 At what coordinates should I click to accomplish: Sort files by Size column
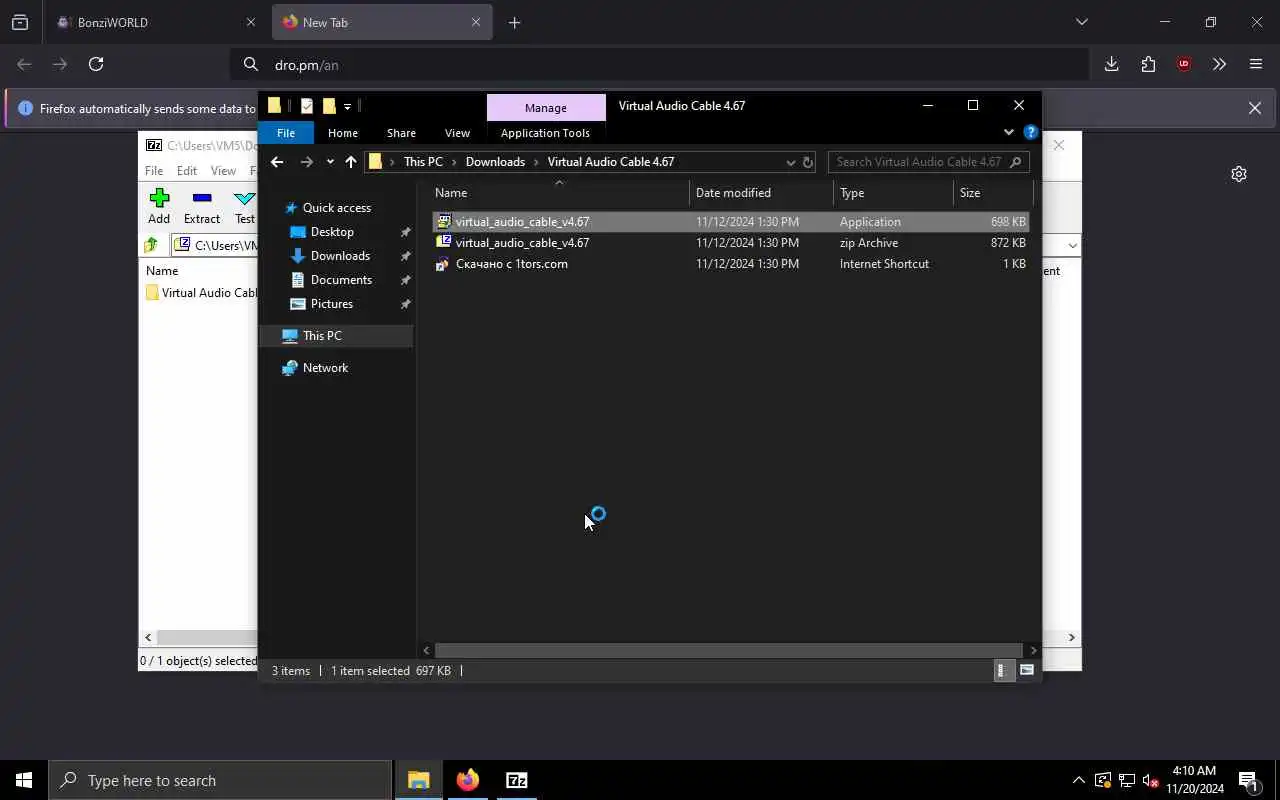click(970, 193)
